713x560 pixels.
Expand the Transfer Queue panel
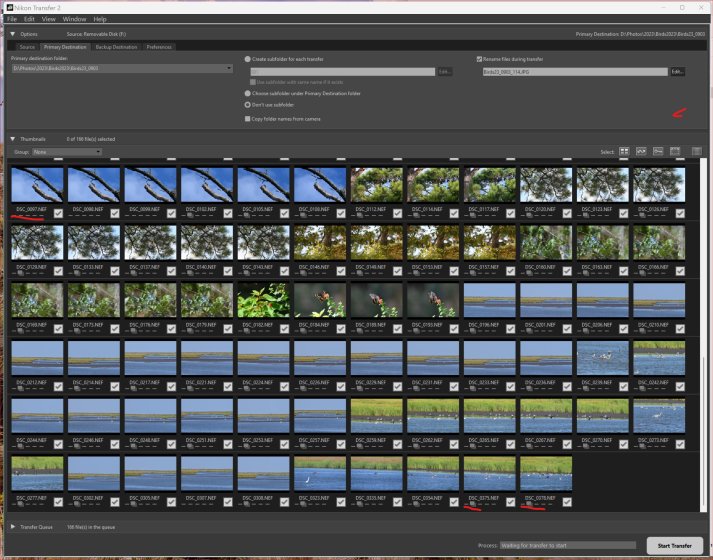coord(13,526)
